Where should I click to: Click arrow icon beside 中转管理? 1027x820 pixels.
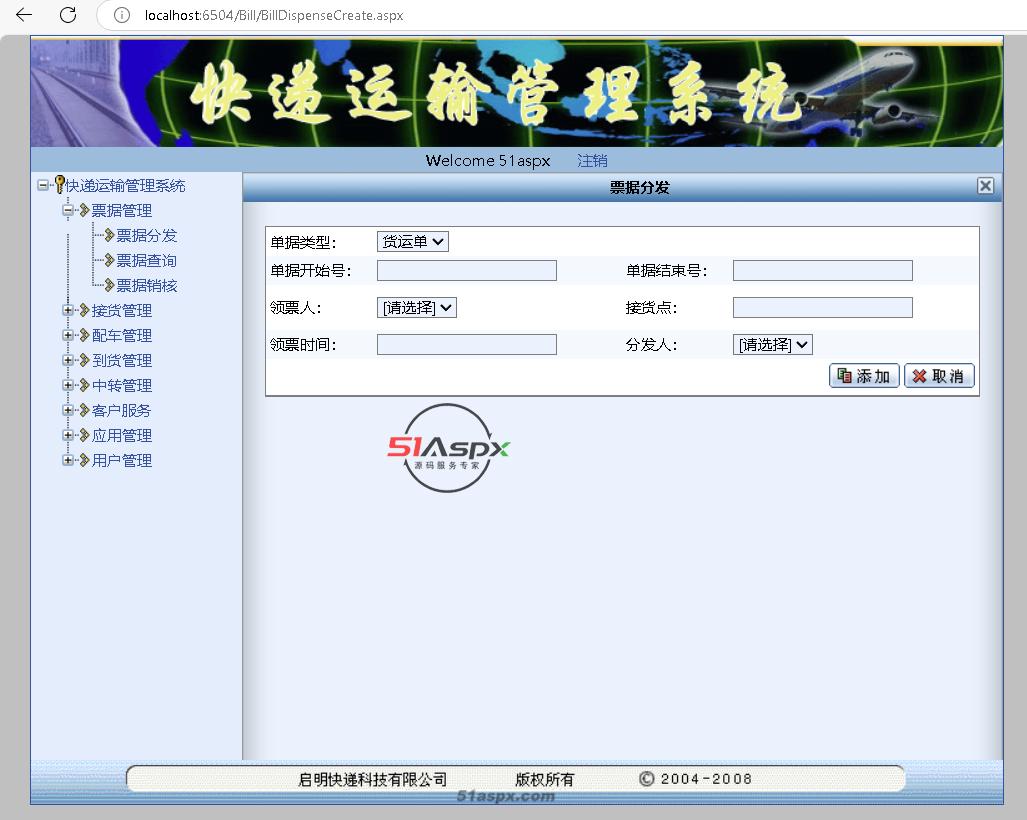84,385
